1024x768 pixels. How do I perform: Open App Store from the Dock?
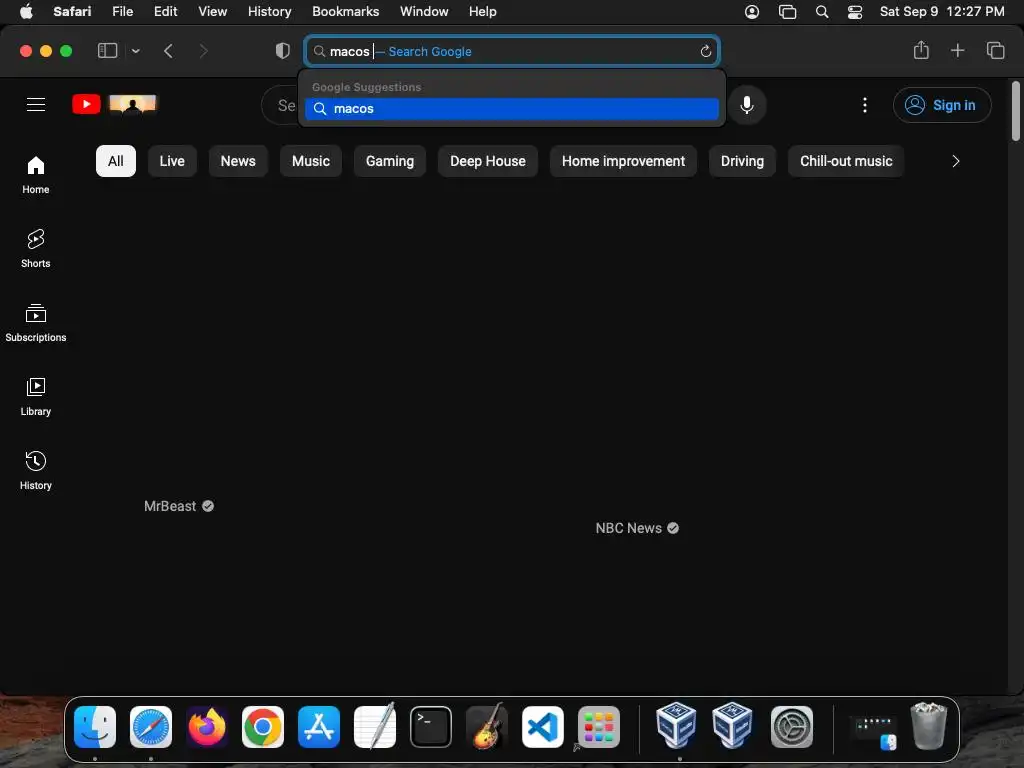(319, 727)
